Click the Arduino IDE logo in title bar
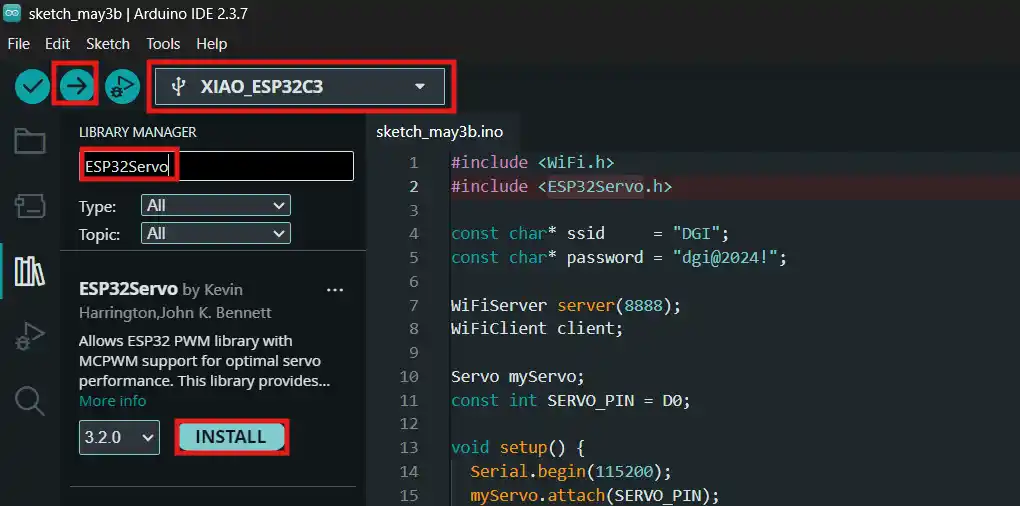Image resolution: width=1020 pixels, height=506 pixels. tap(12, 14)
